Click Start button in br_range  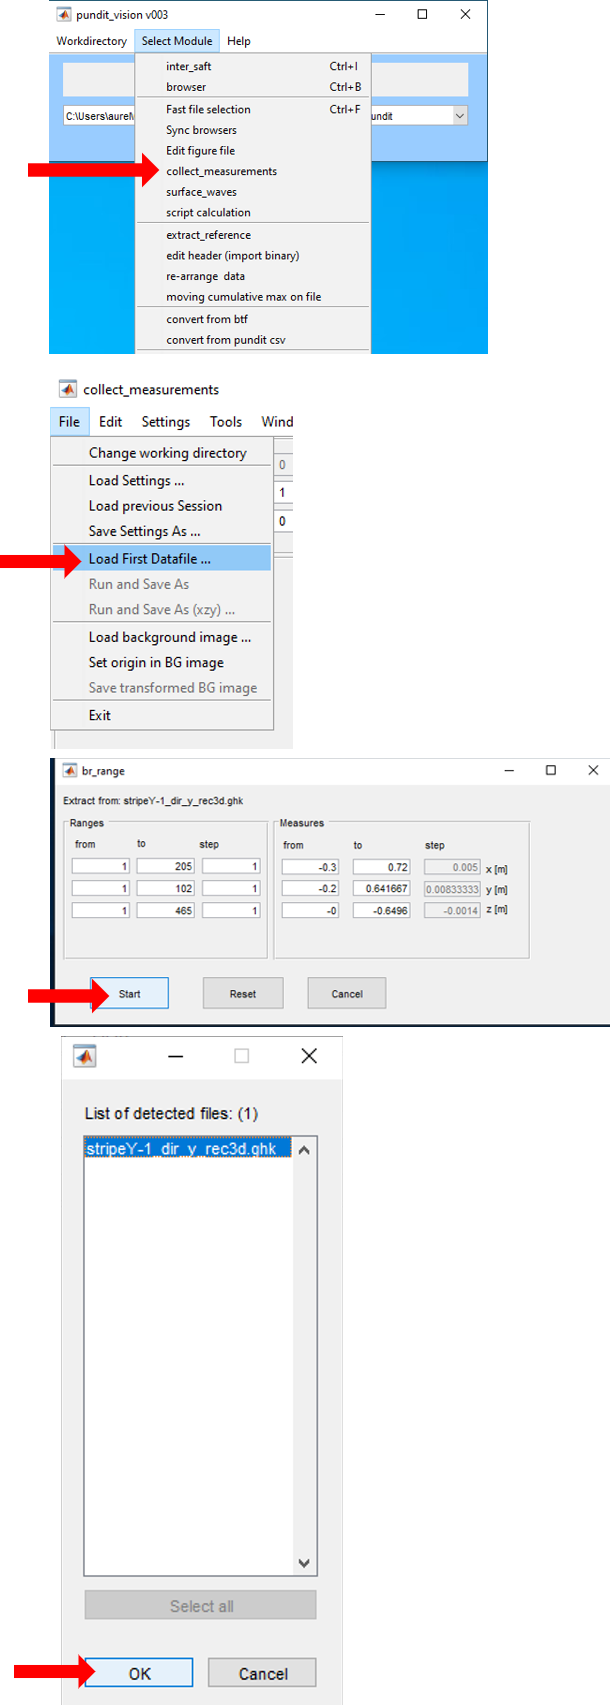tap(129, 994)
